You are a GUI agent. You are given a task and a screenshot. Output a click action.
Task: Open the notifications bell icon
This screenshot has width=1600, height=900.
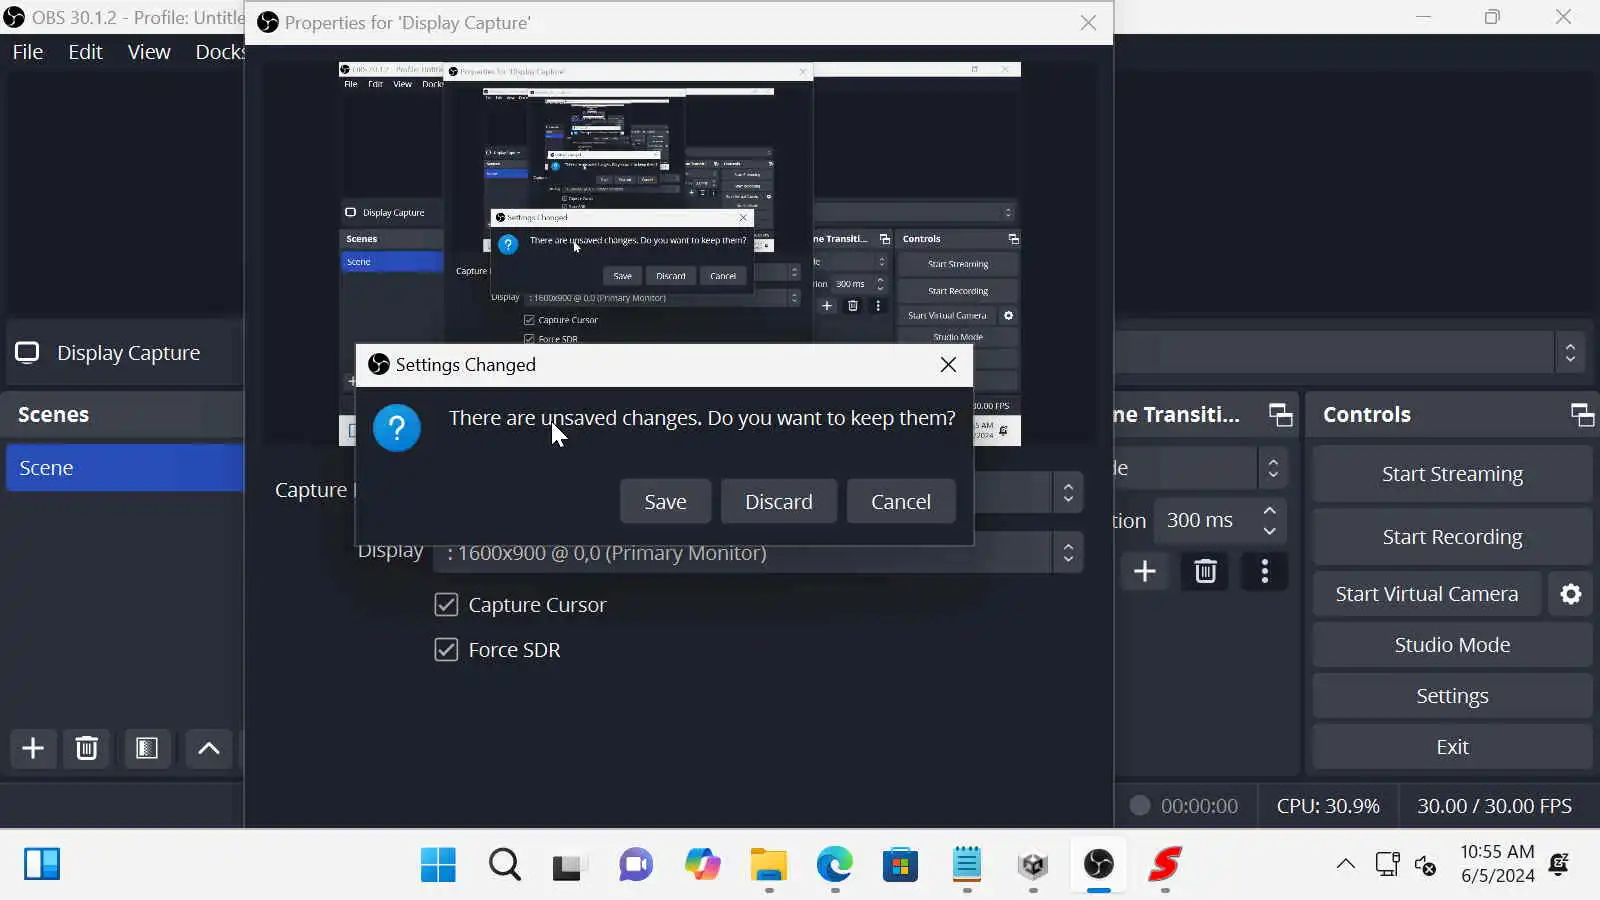[1559, 864]
